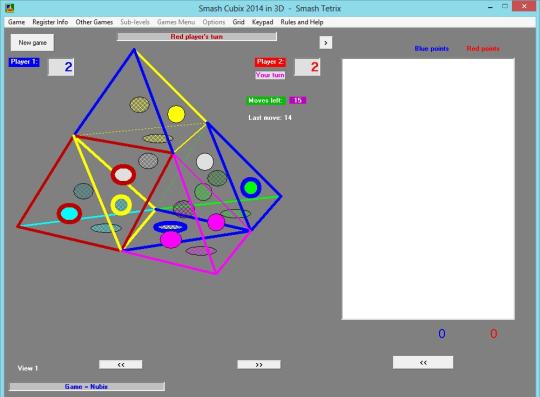Click the 'Player 1:' blue label
The image size is (540, 397).
pyautogui.click(x=24, y=62)
